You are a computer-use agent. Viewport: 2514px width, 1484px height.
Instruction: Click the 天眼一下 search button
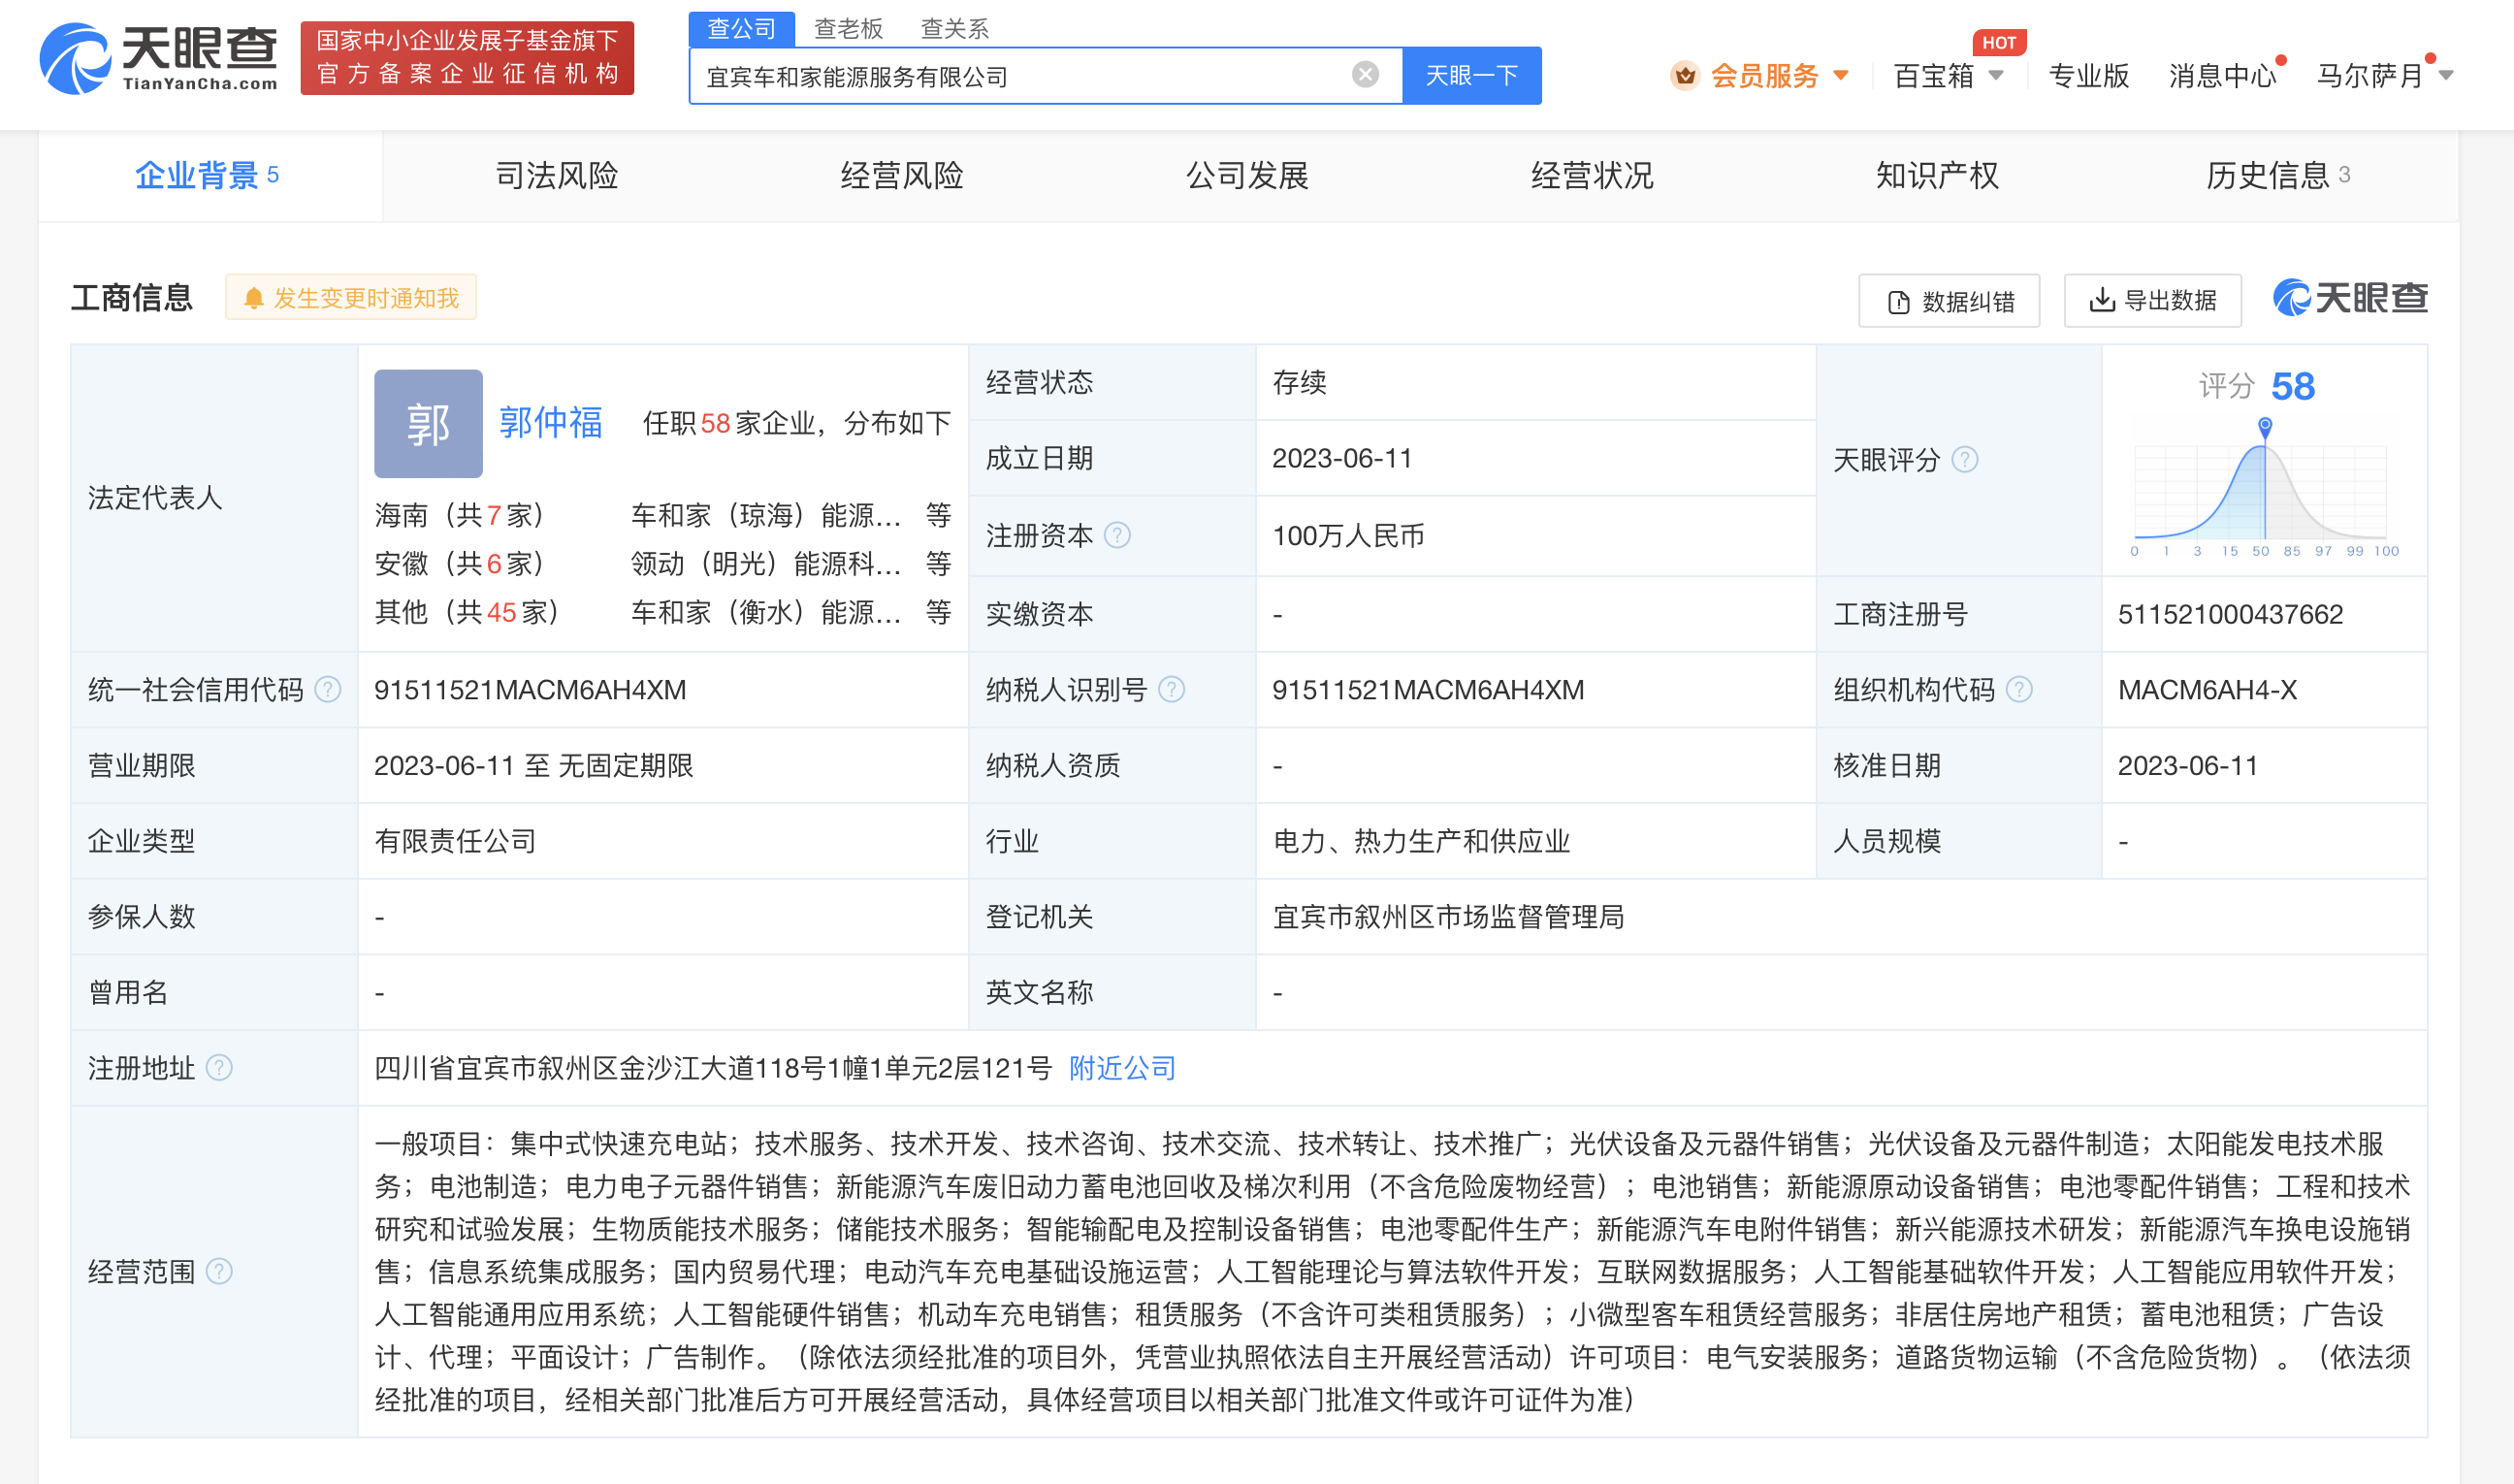click(1471, 75)
